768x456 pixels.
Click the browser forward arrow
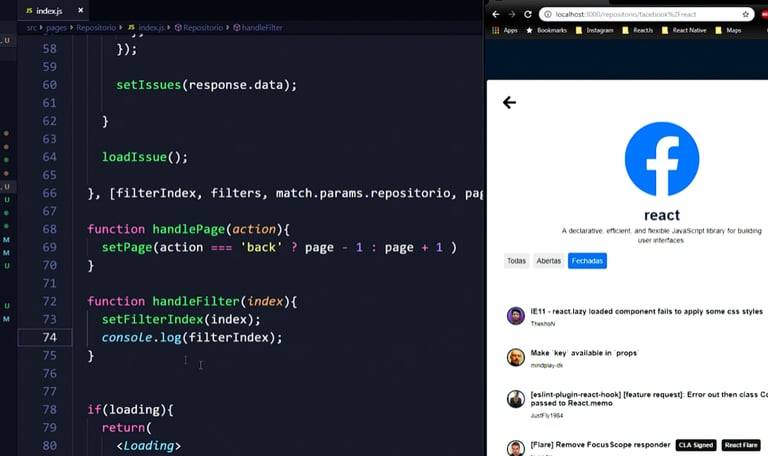pos(511,14)
